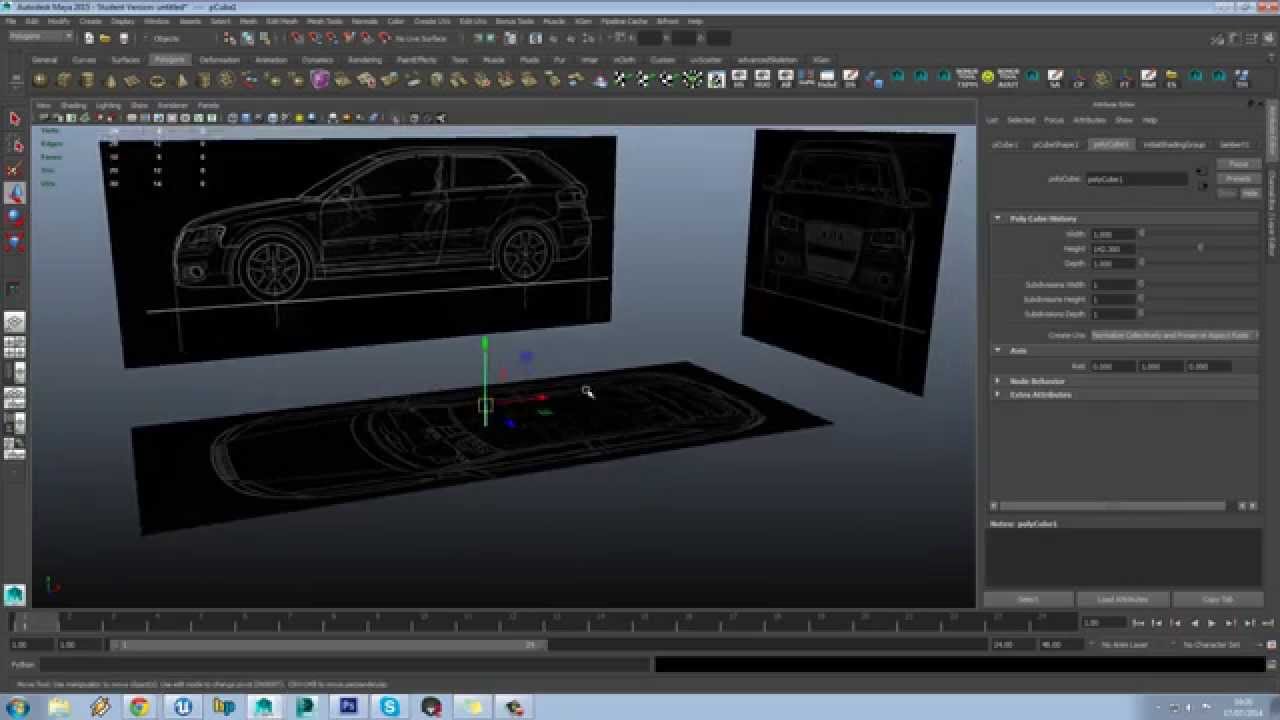This screenshot has height=720, width=1280.
Task: Create a polygon torus from the shelf
Action: click(157, 79)
